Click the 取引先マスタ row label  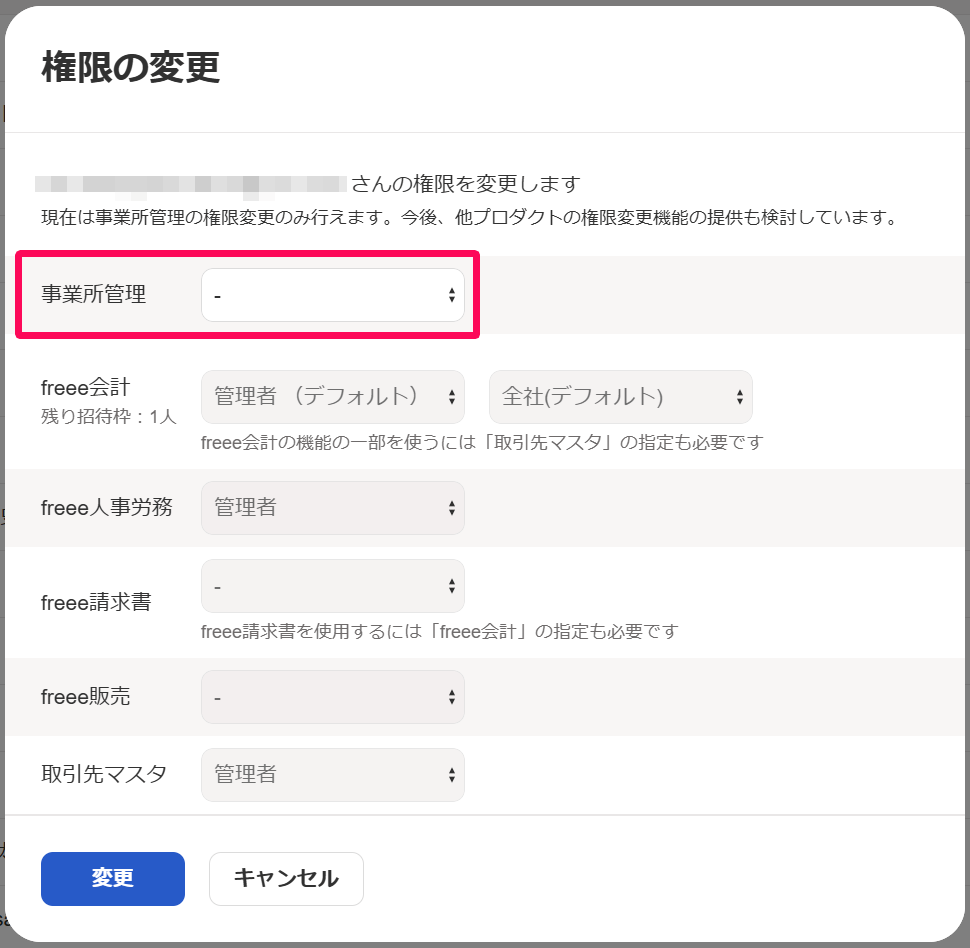pyautogui.click(x=104, y=774)
